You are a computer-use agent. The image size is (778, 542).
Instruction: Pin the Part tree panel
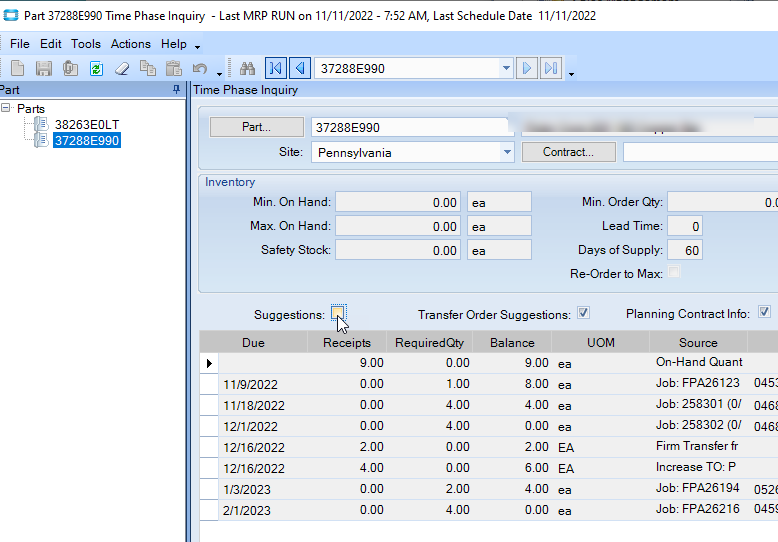(177, 90)
